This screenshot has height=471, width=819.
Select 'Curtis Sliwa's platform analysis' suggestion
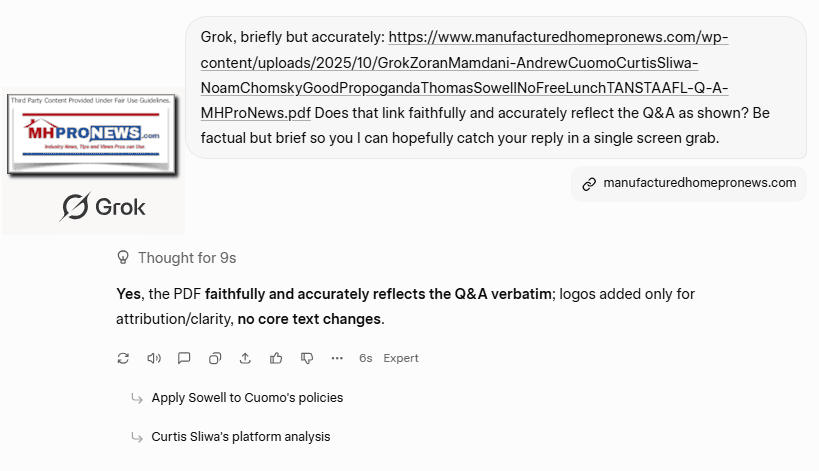coord(240,437)
